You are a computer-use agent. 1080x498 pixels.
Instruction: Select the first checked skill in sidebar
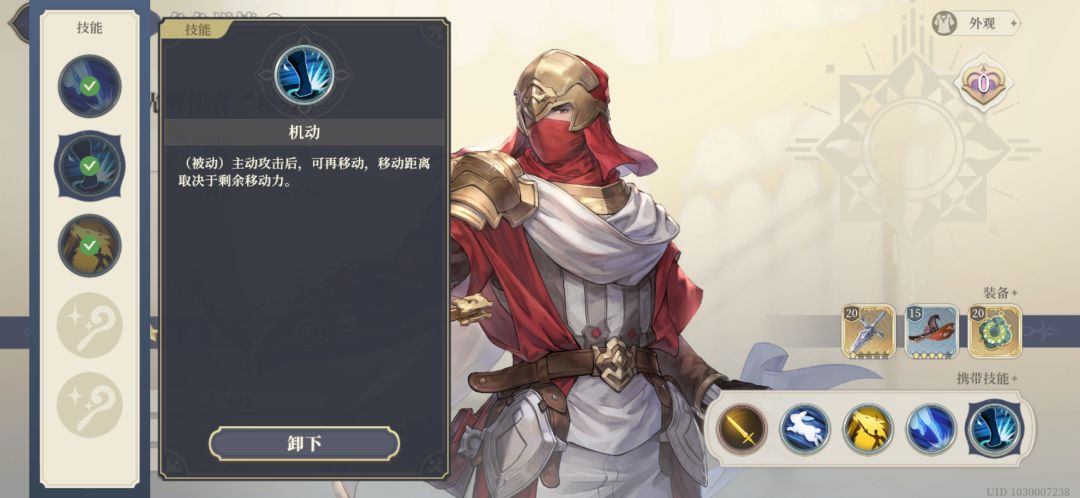pos(90,86)
